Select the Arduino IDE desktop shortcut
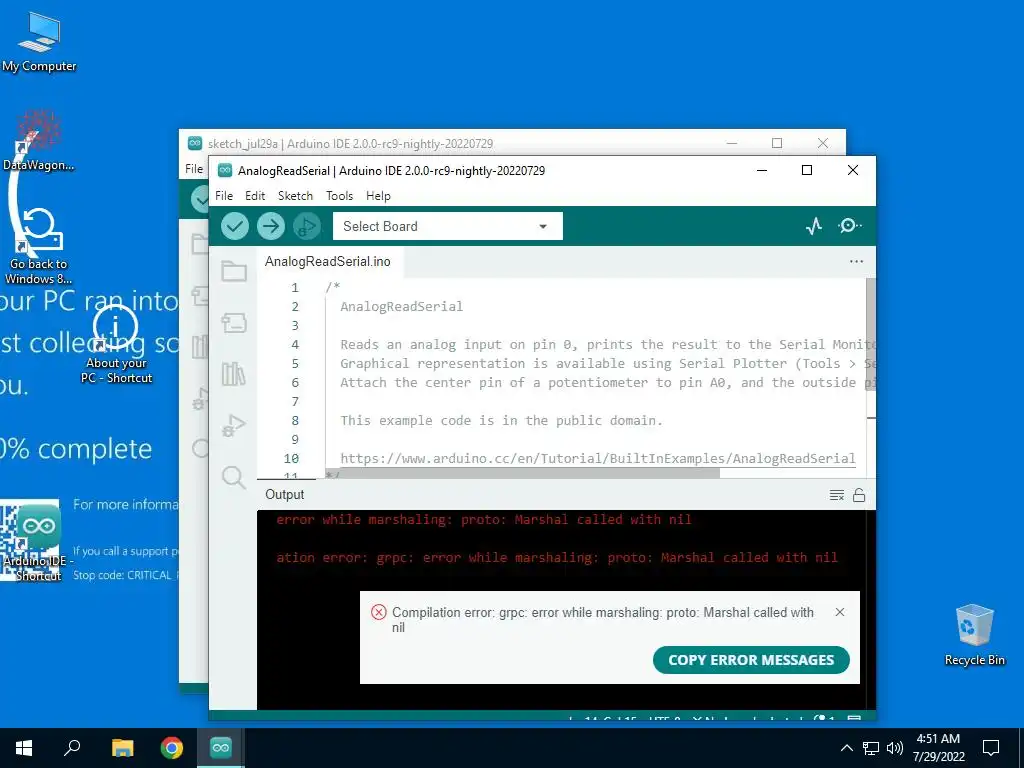 tap(38, 545)
